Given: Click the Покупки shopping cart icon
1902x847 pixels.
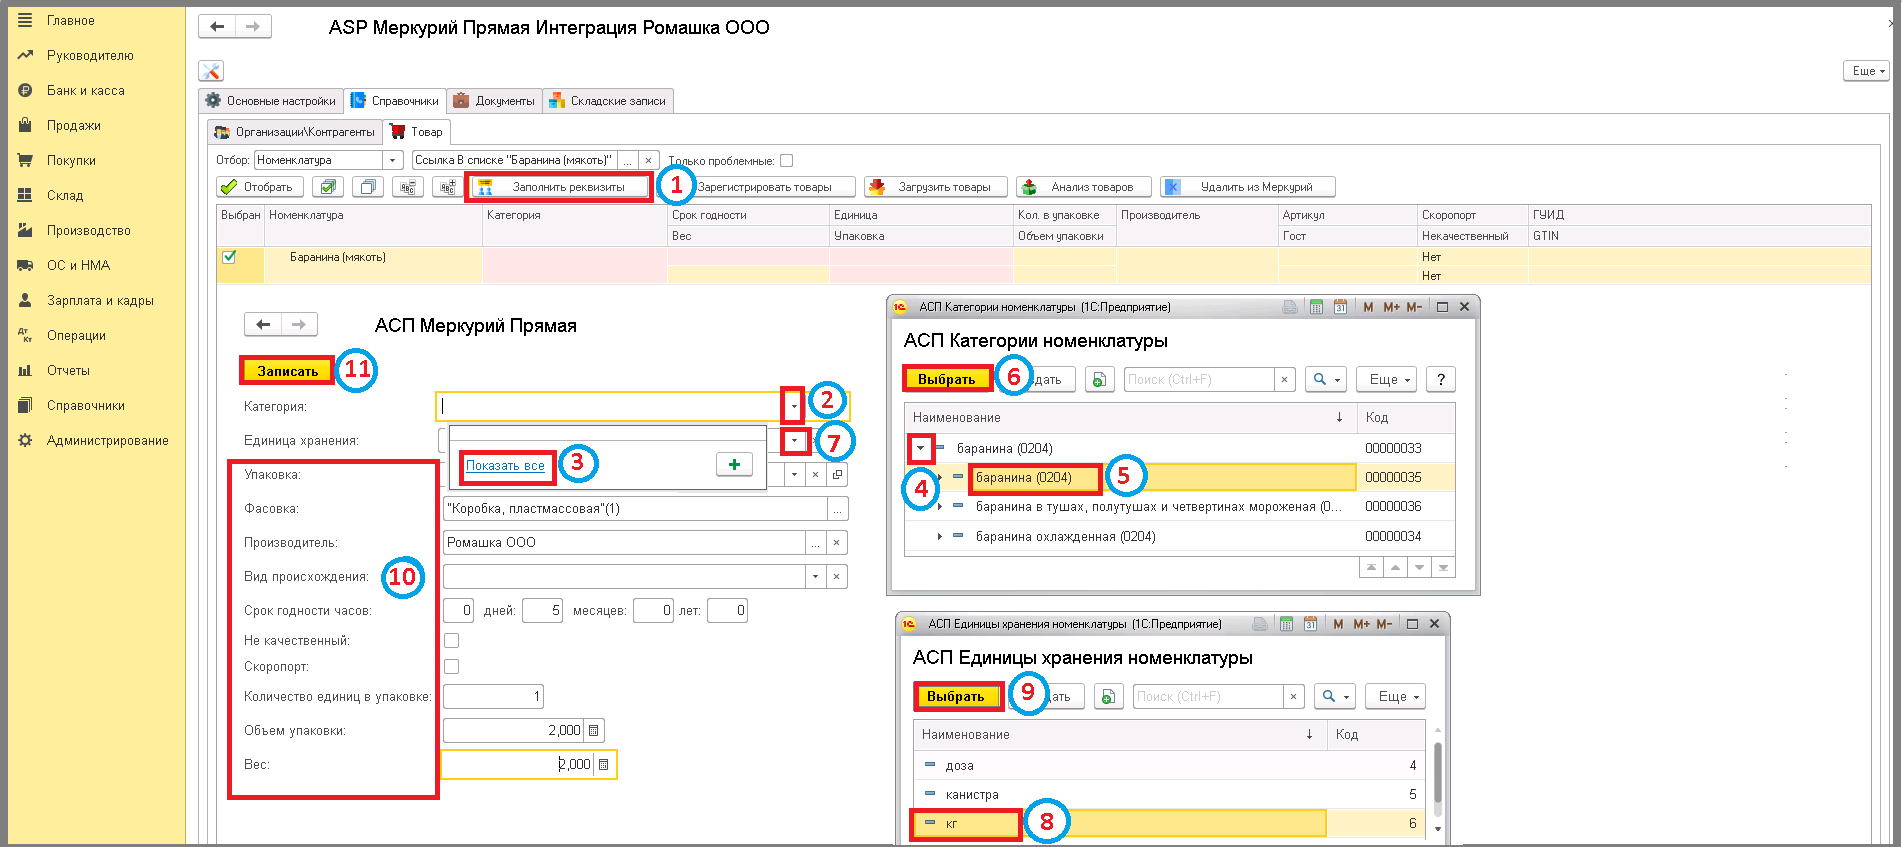Looking at the screenshot, I should [x=25, y=160].
